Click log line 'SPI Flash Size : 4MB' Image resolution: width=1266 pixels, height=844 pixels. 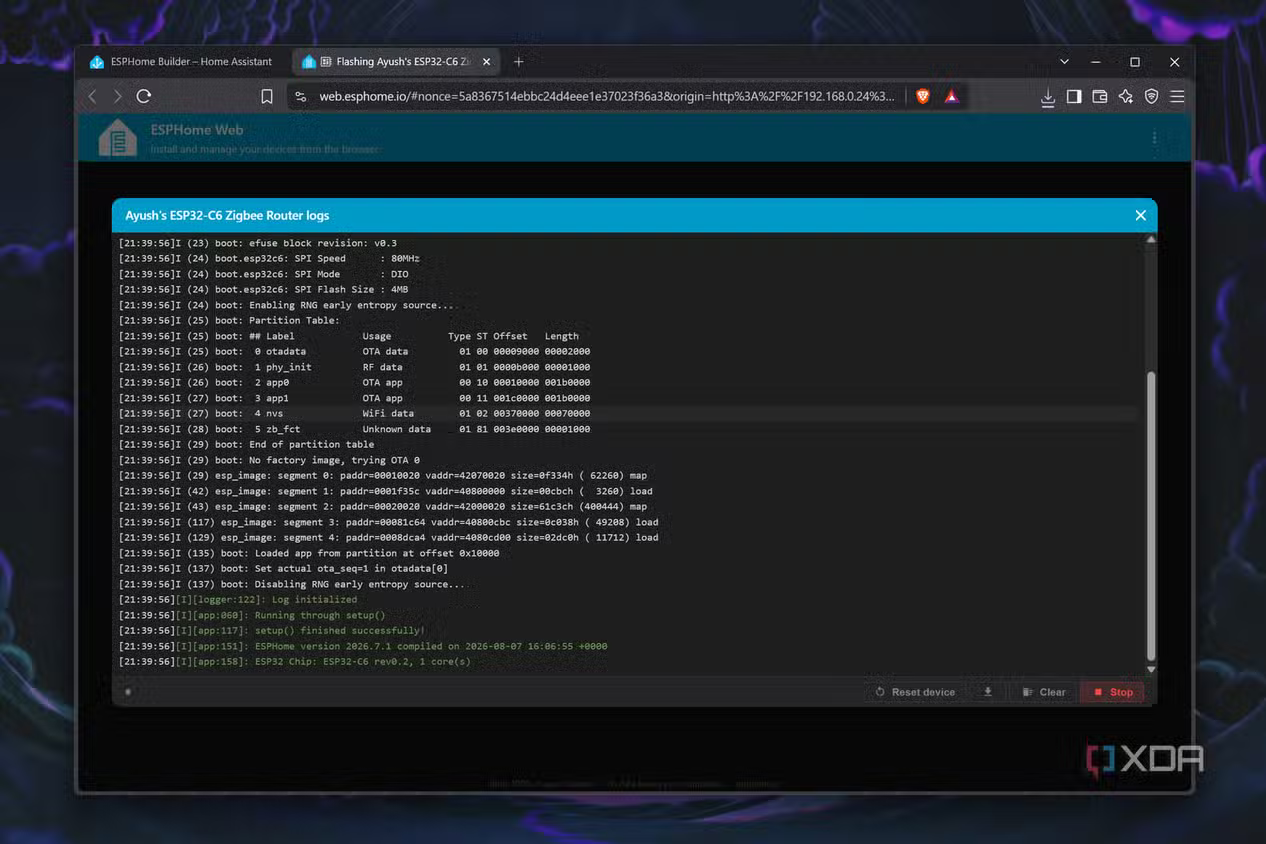pyautogui.click(x=263, y=290)
